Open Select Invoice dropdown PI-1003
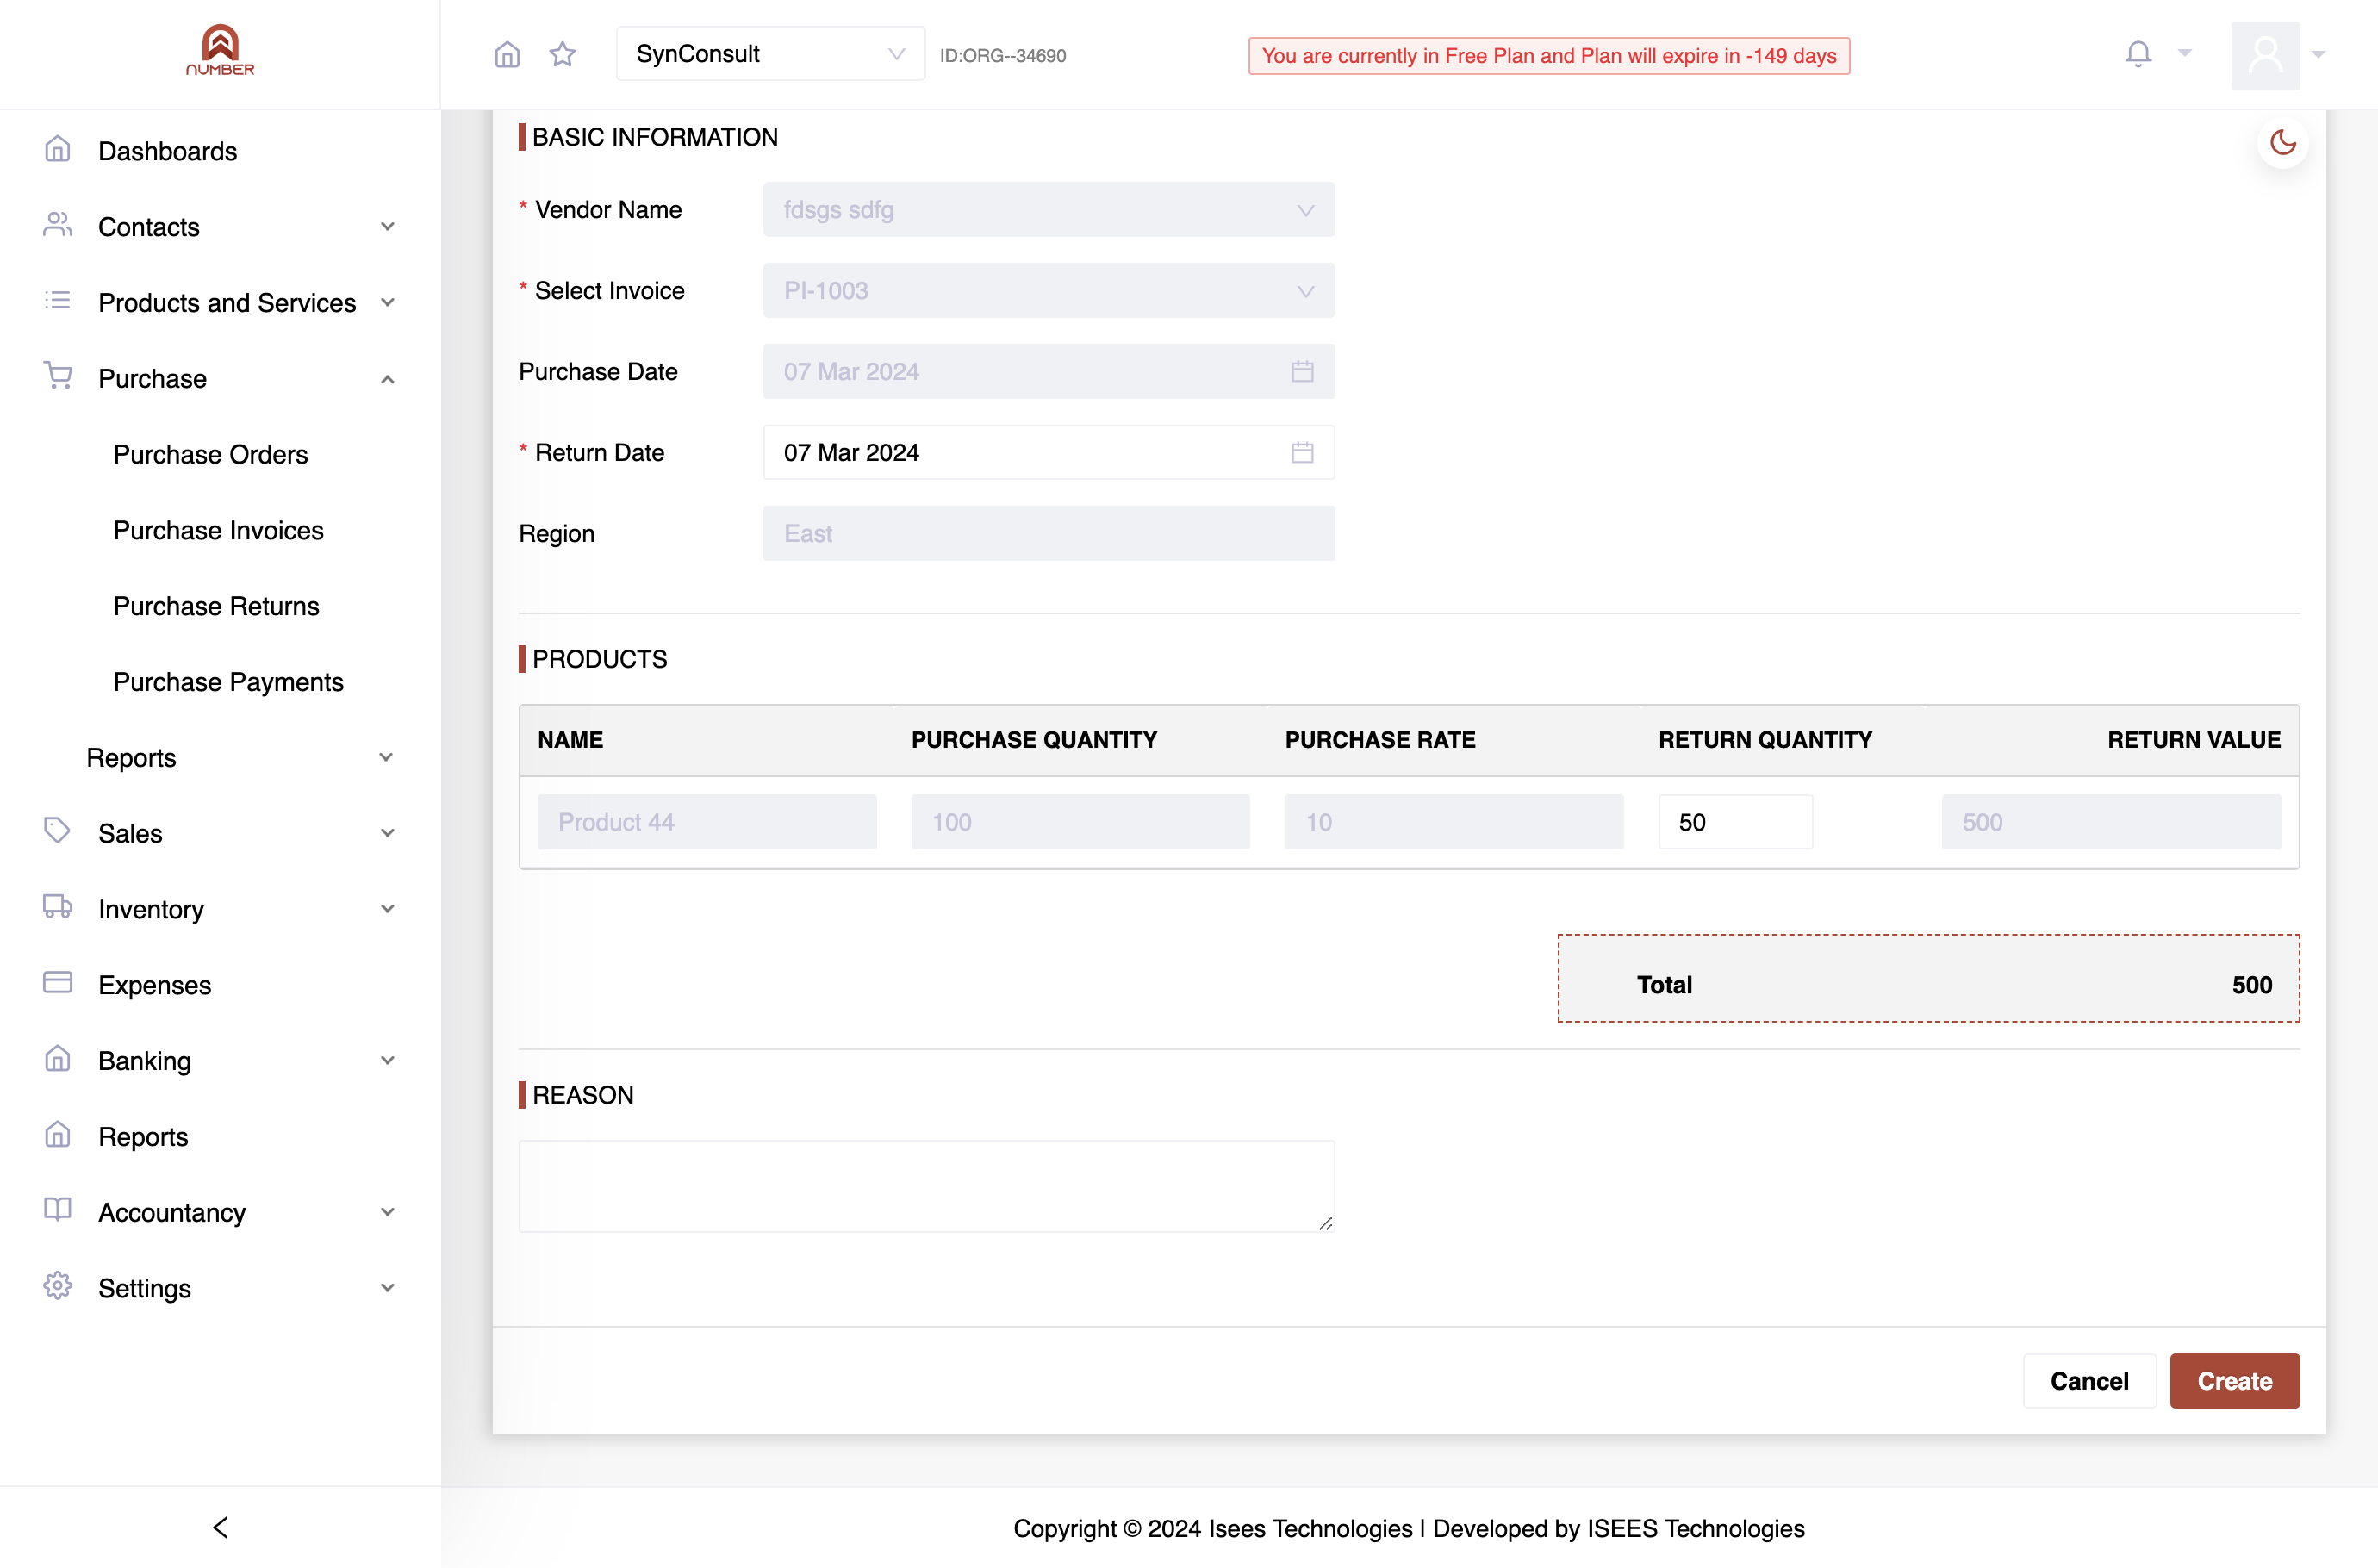2378x1568 pixels. click(x=1048, y=291)
